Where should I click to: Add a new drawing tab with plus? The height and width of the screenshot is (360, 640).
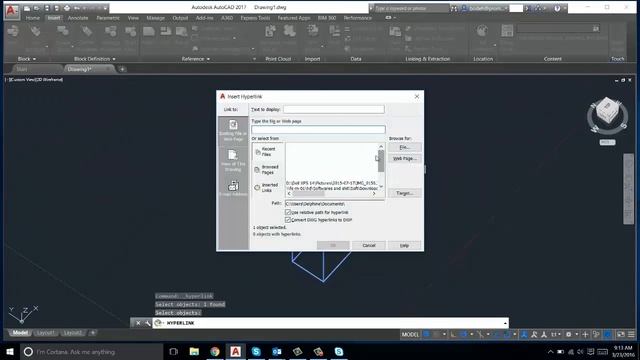click(x=122, y=69)
